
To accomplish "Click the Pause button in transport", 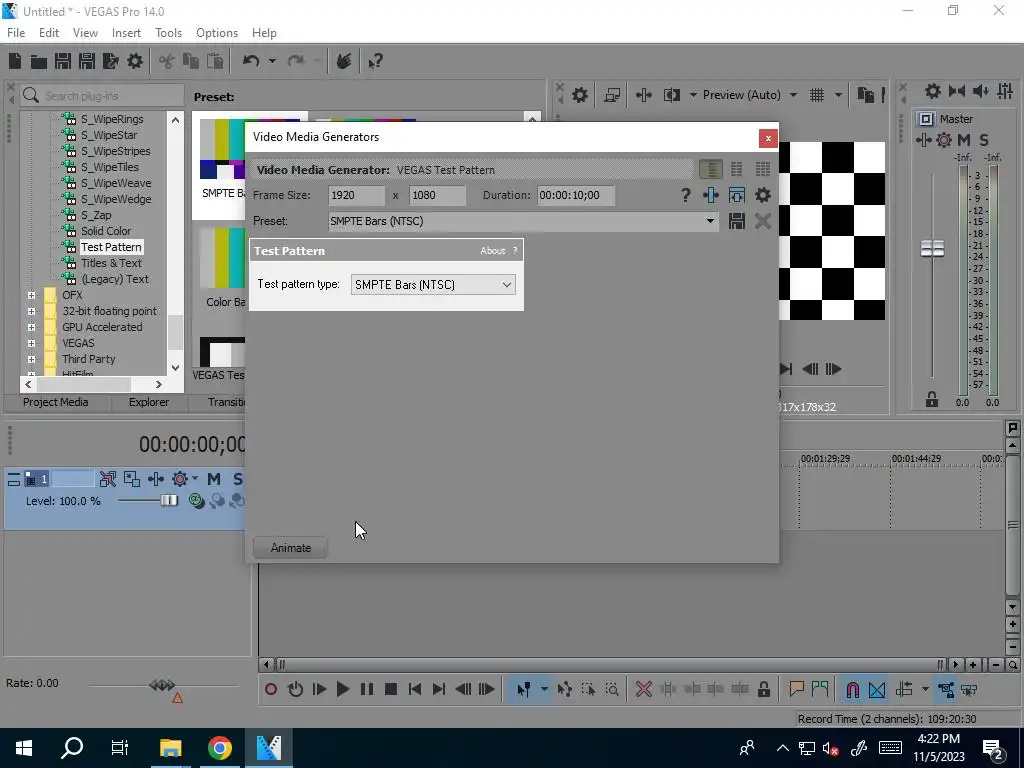I will (x=366, y=689).
